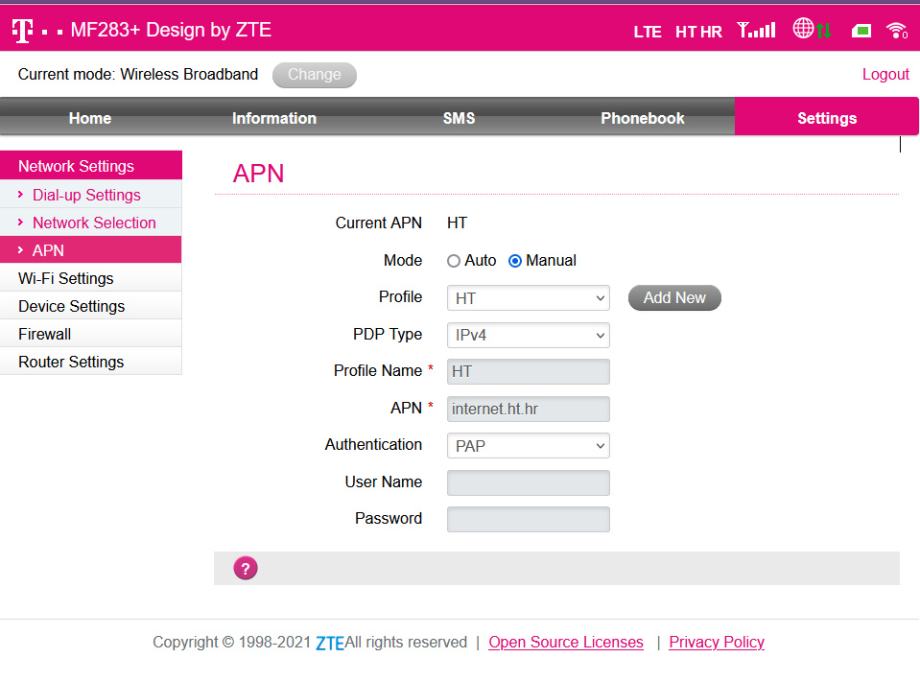Open the Authentication dropdown

point(528,446)
